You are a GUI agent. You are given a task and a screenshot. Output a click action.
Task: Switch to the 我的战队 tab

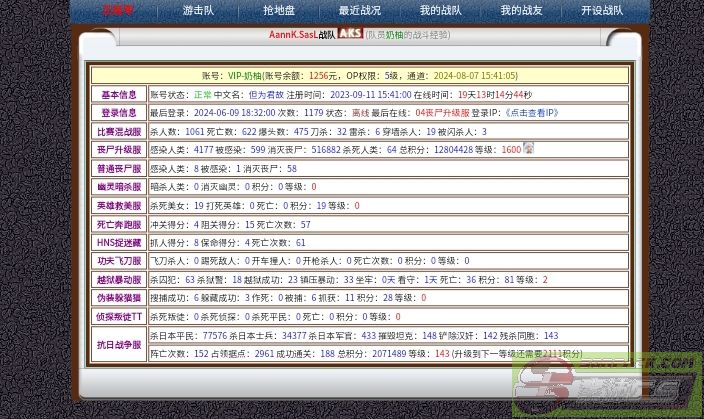(x=440, y=11)
